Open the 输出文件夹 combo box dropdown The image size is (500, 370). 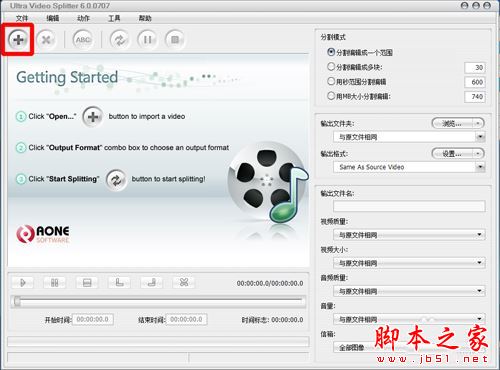pyautogui.click(x=480, y=137)
